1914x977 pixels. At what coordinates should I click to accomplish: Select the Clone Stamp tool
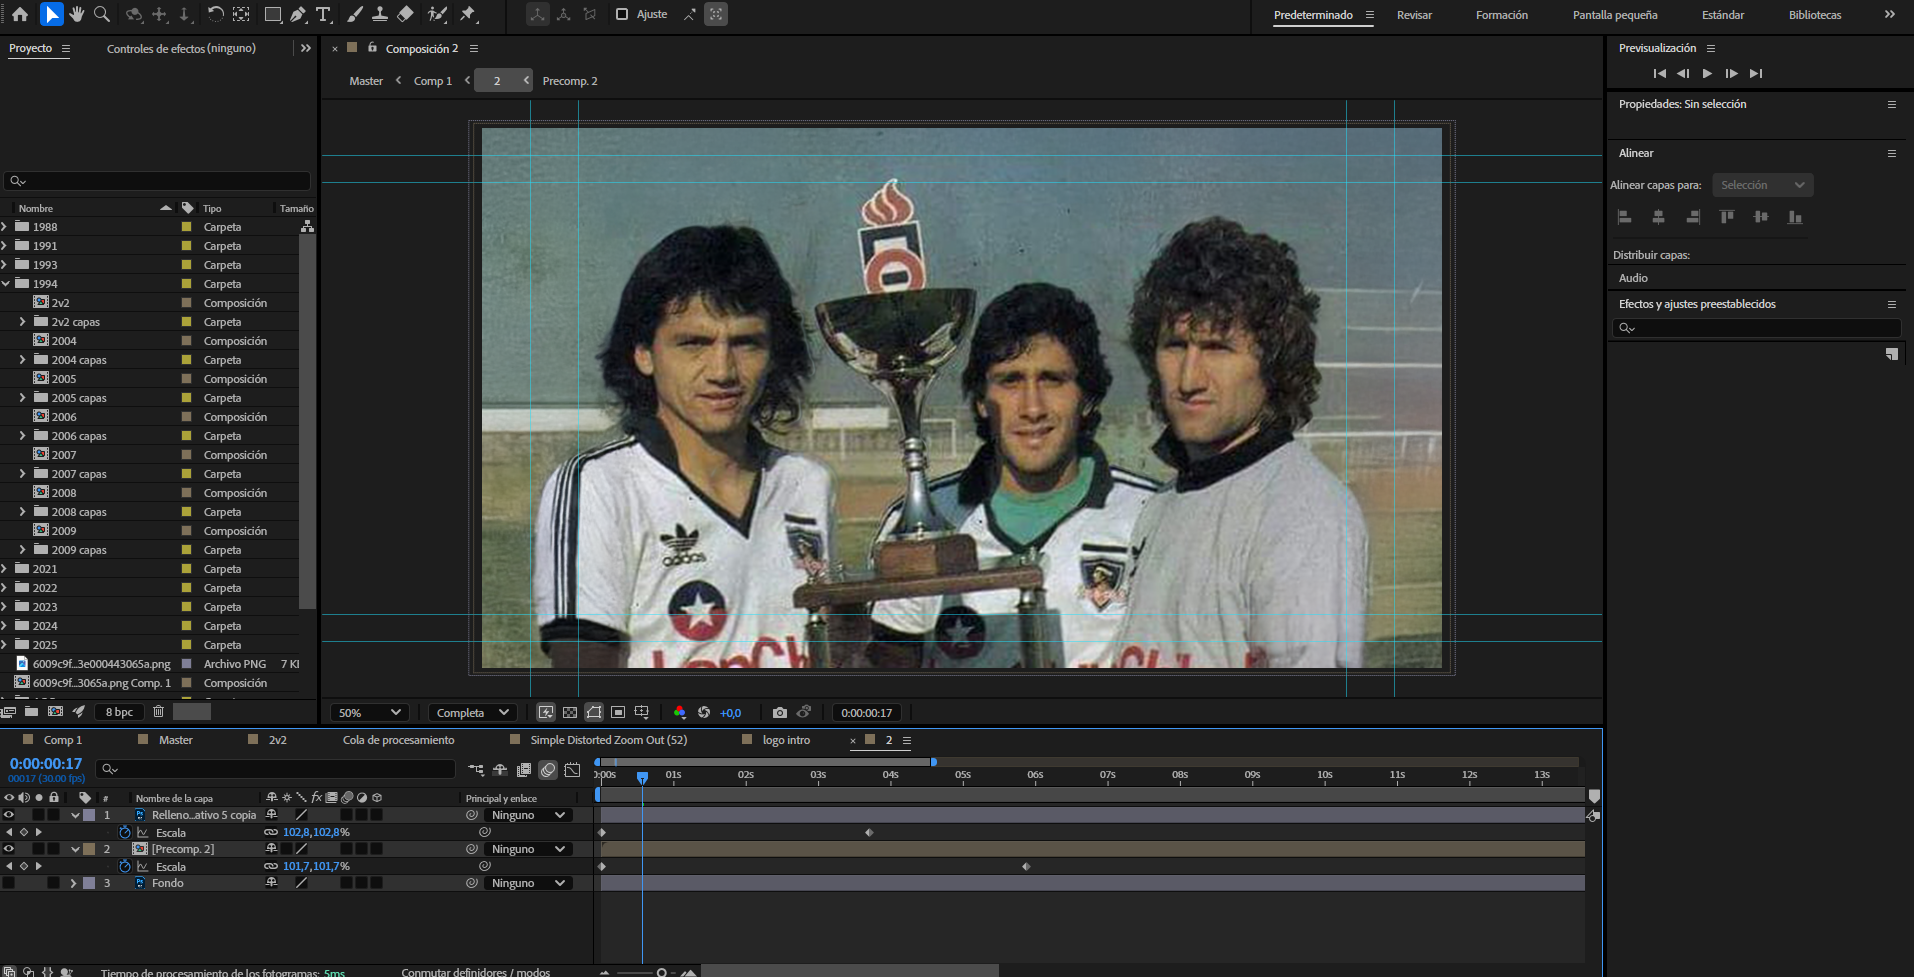(380, 14)
